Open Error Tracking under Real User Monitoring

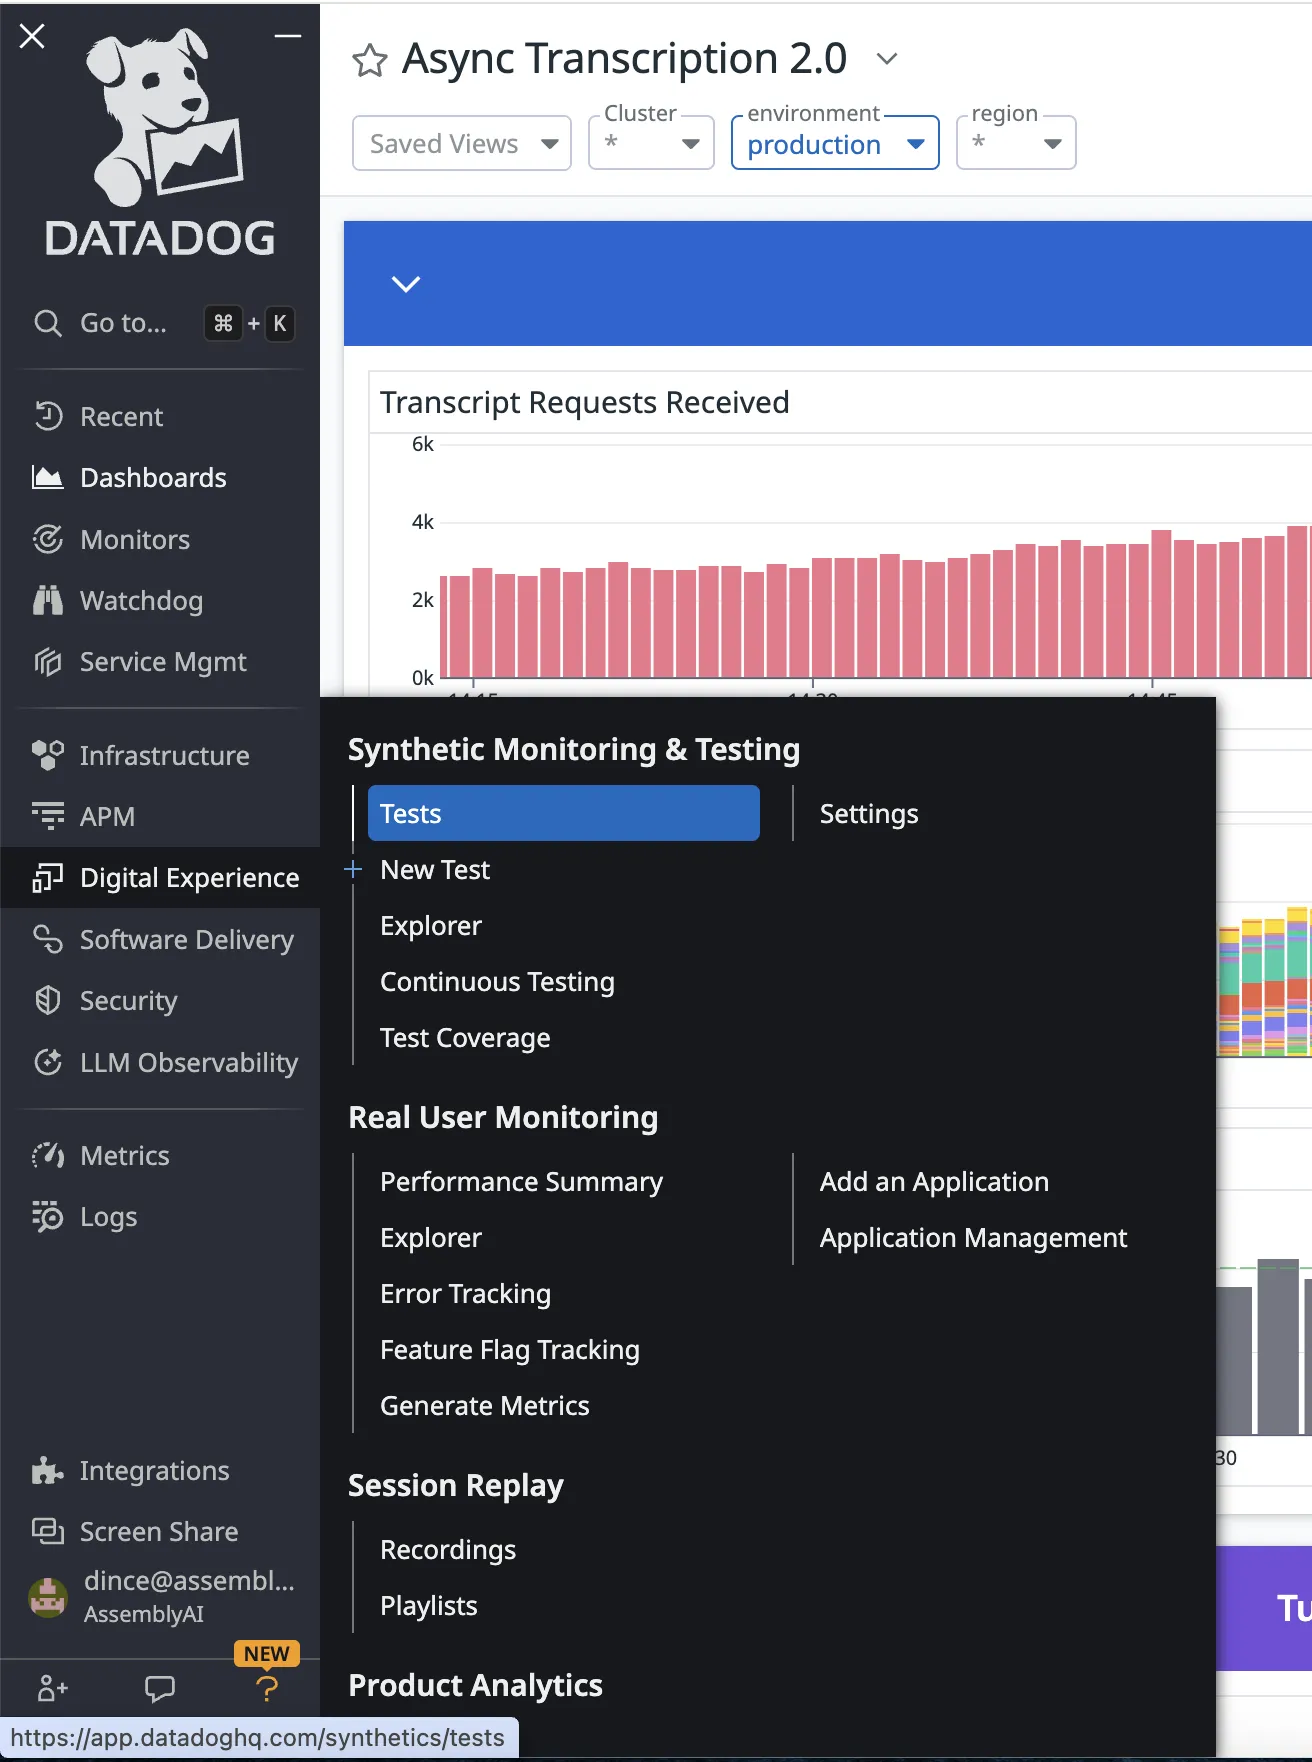(x=465, y=1294)
